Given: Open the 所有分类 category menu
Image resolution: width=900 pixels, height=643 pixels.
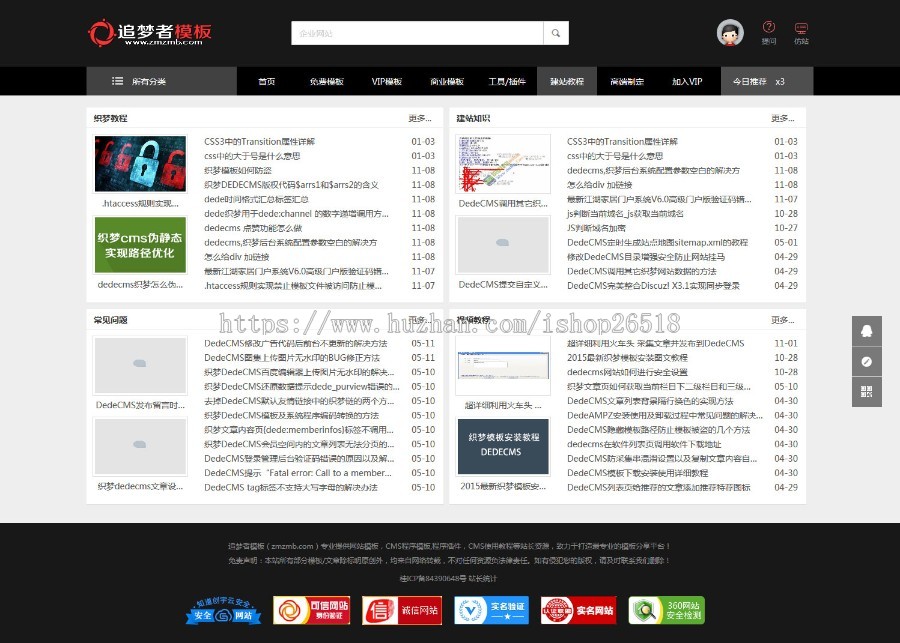Looking at the screenshot, I should point(161,81).
